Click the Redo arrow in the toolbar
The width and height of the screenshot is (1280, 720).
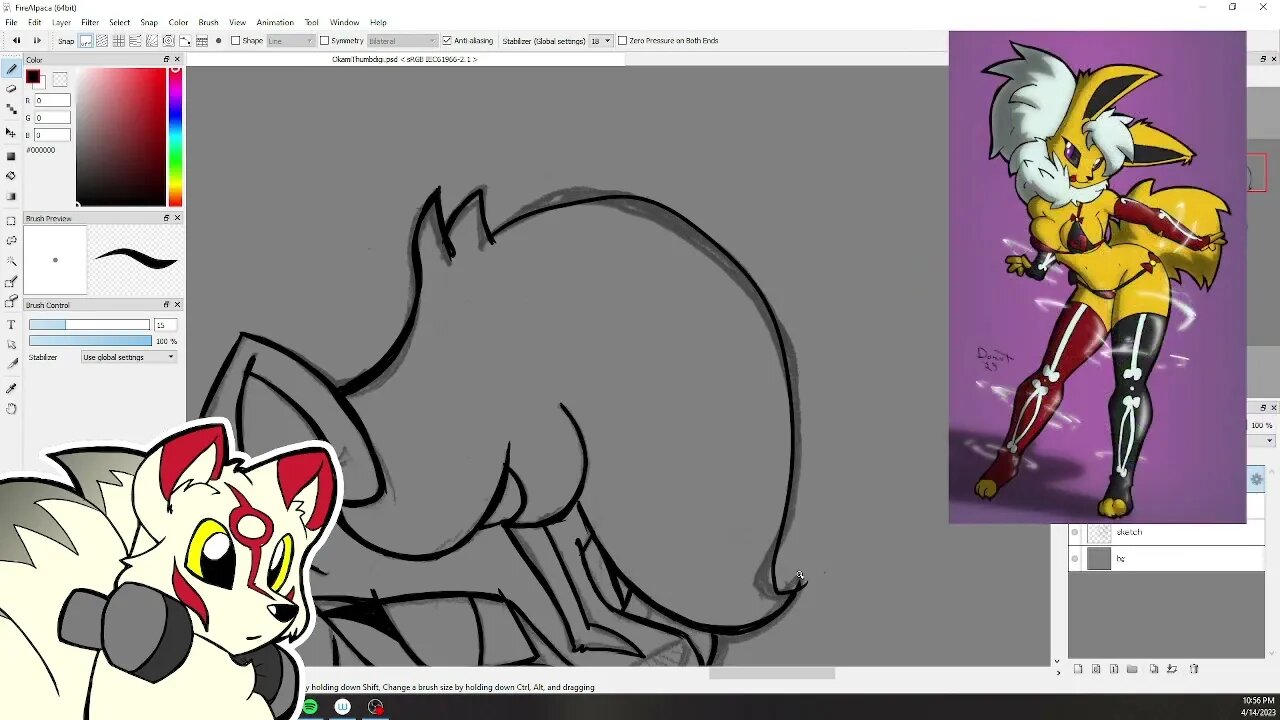(37, 41)
